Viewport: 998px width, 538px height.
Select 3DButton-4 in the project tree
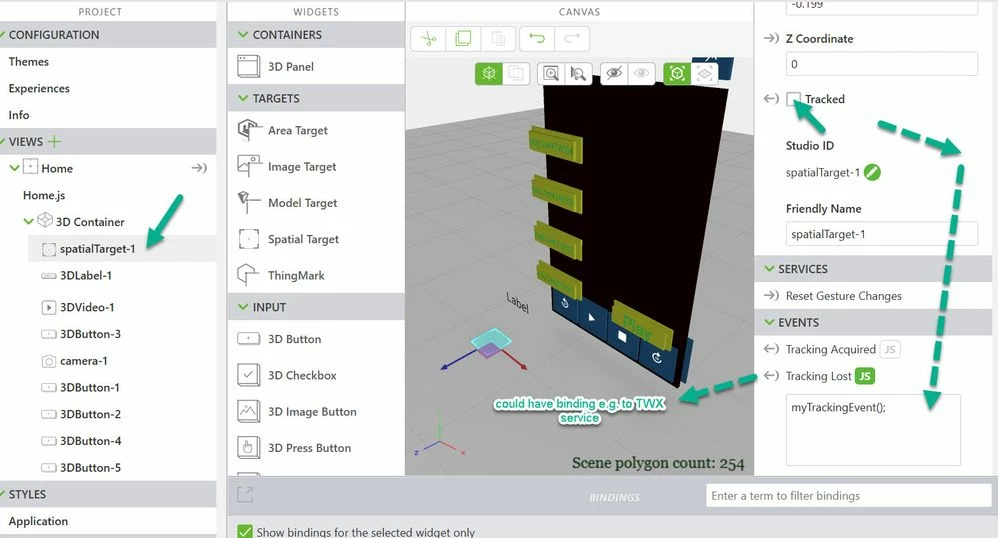(90, 441)
